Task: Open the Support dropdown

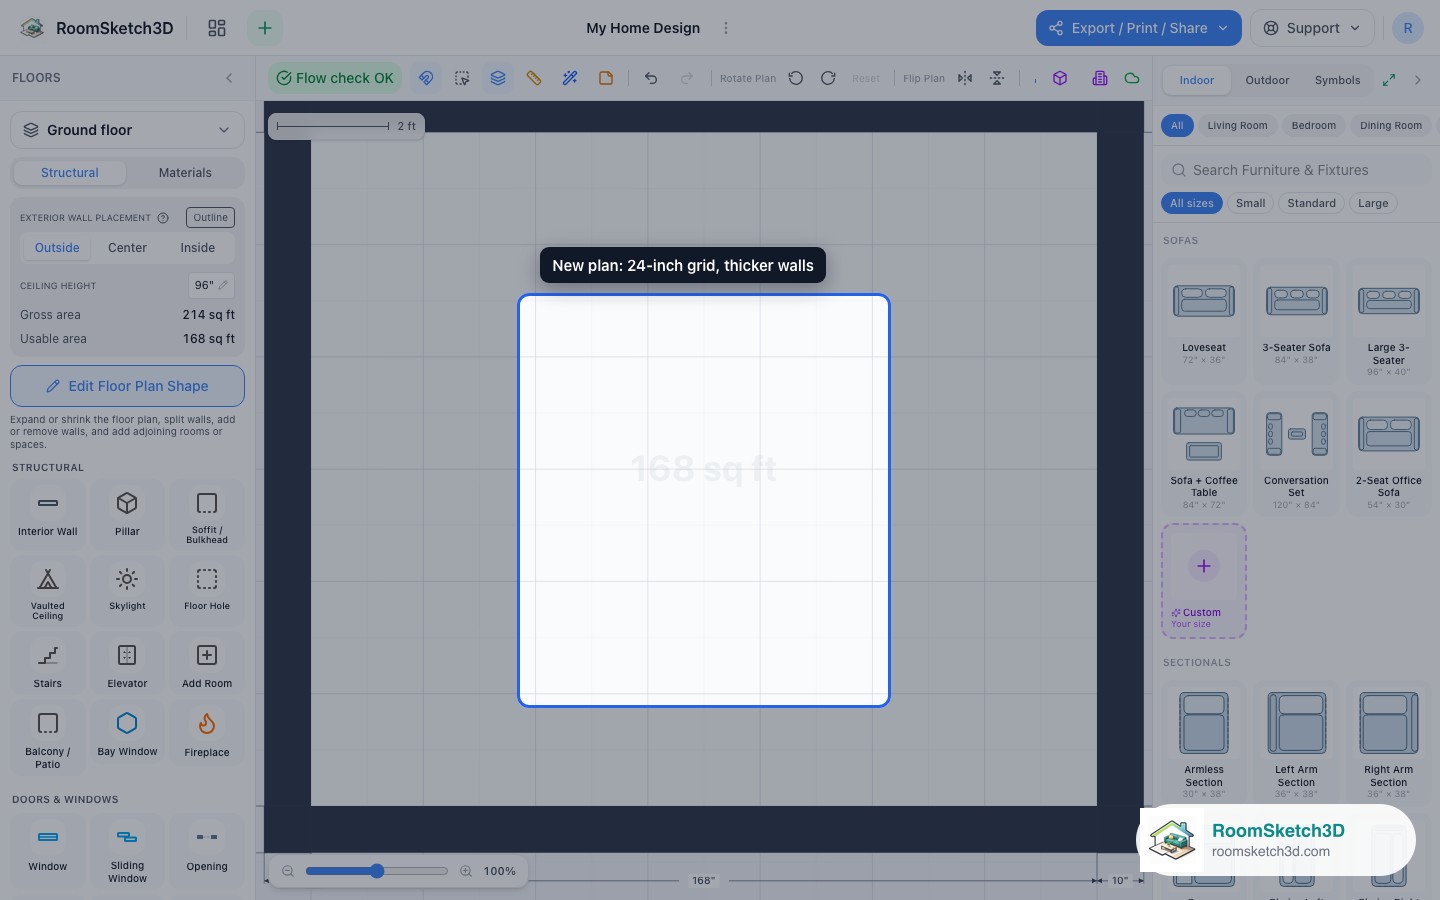Action: [x=1312, y=28]
